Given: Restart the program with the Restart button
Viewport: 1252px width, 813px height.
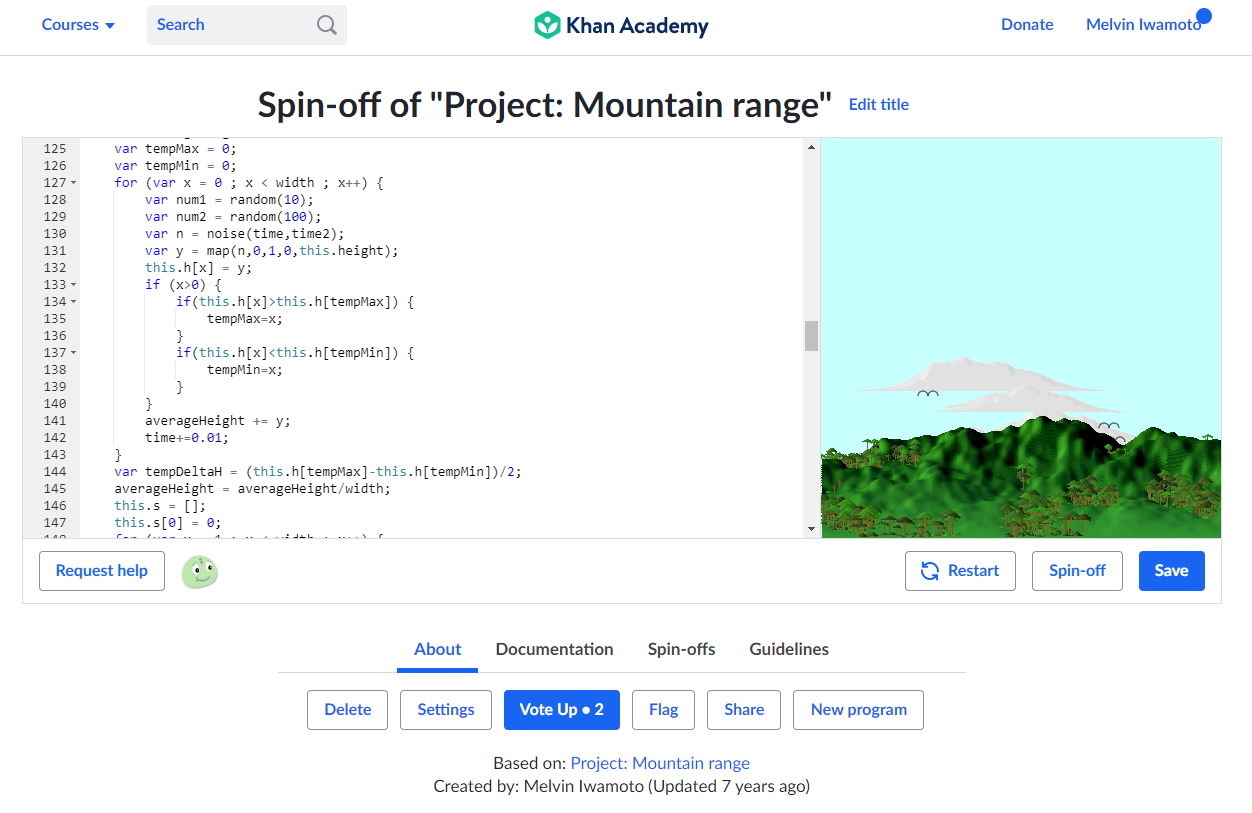Looking at the screenshot, I should (x=960, y=571).
